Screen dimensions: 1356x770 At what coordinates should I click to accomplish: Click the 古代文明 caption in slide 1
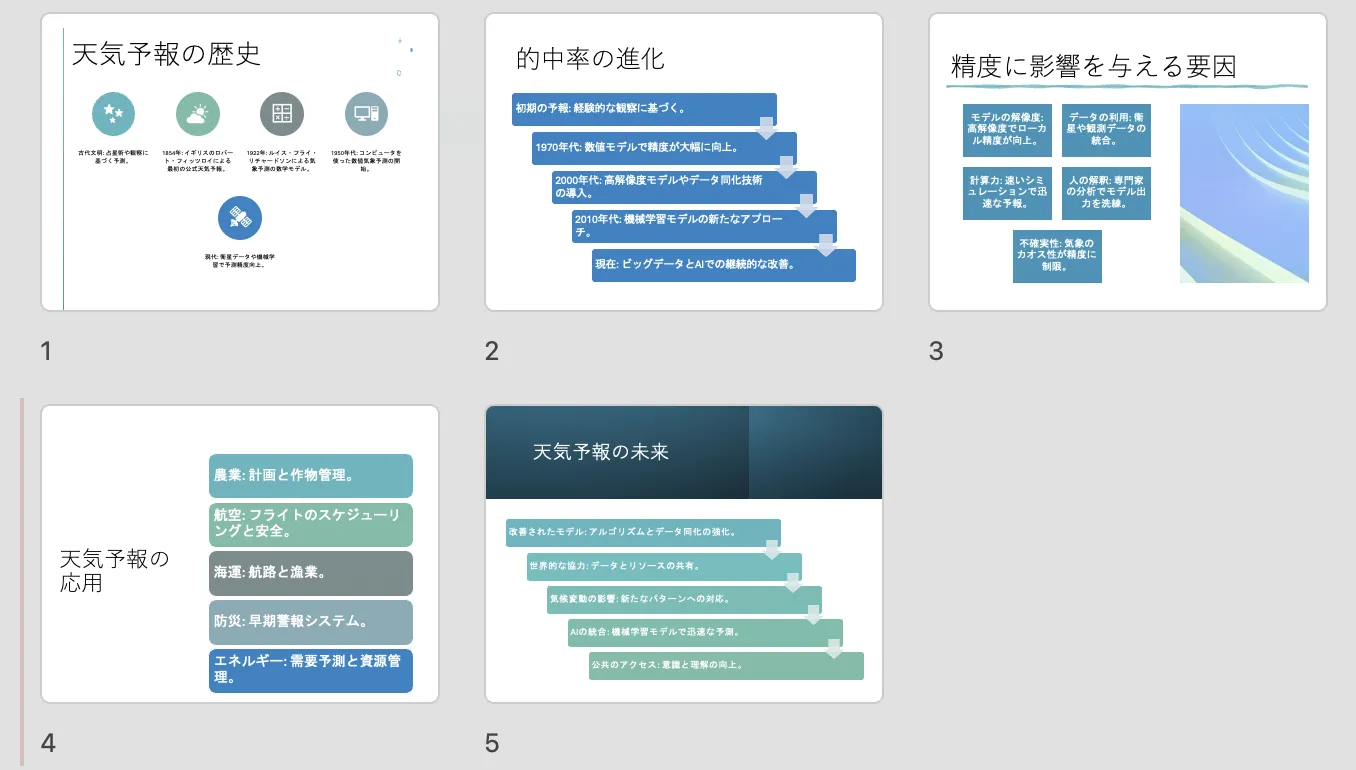pos(113,156)
